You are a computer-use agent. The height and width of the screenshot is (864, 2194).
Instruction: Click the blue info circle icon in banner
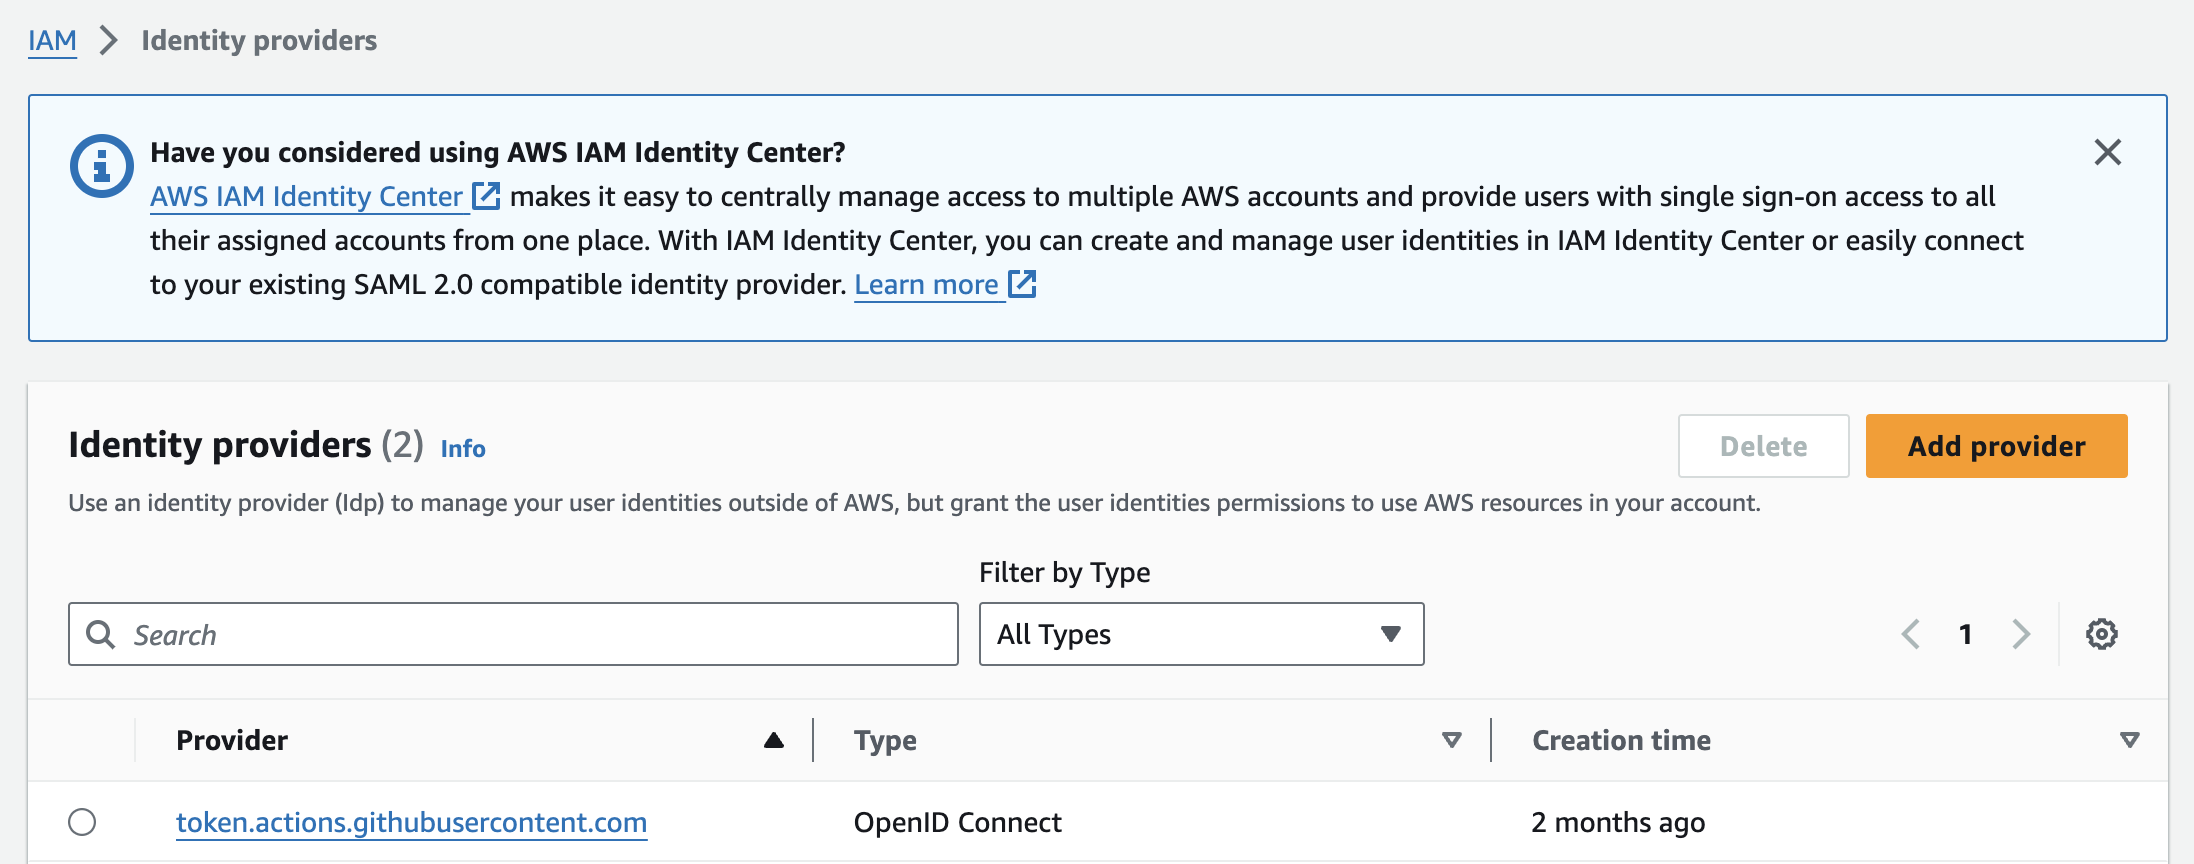(101, 166)
